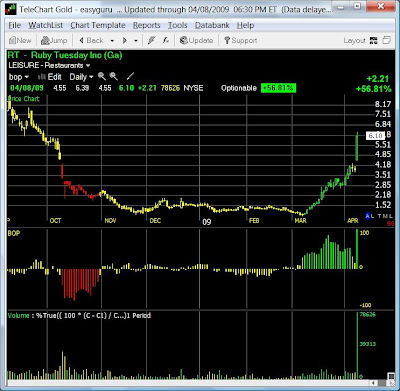Screen dimensions: 400x391
Task: Maximize the TeleChart Gold window
Action: (x=357, y=6)
